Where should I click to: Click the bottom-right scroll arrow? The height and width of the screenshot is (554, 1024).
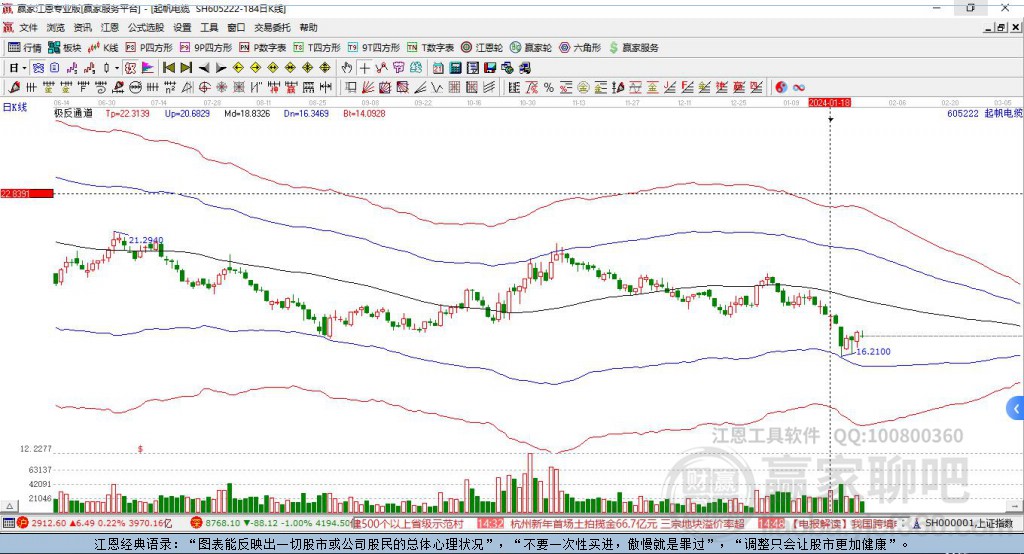1015,506
